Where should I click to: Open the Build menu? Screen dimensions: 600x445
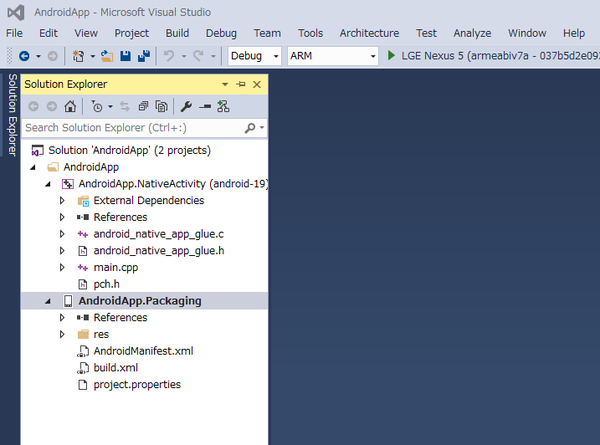coord(177,33)
